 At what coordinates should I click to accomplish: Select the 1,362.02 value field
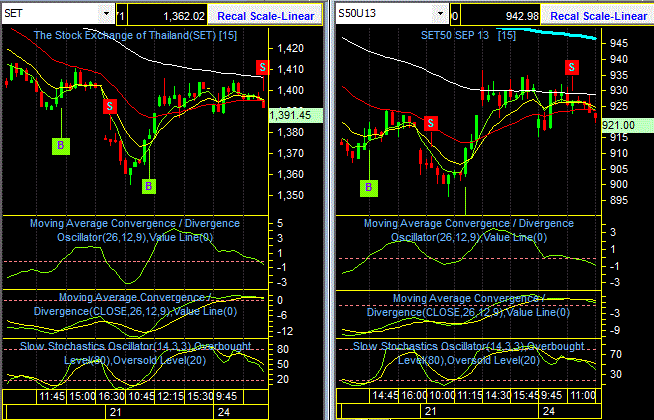click(167, 16)
